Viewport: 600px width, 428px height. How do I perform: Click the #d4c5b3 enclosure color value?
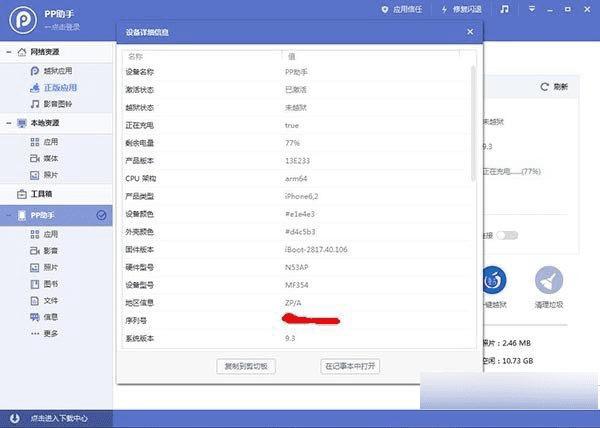coord(300,232)
